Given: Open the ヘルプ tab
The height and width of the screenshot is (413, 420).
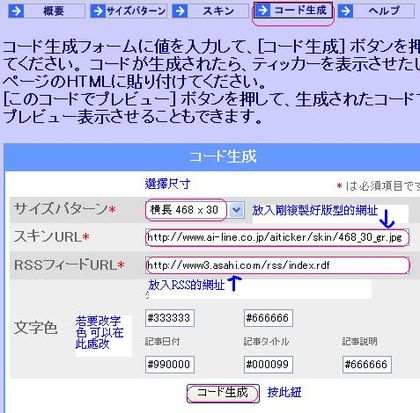Looking at the screenshot, I should click(376, 11).
